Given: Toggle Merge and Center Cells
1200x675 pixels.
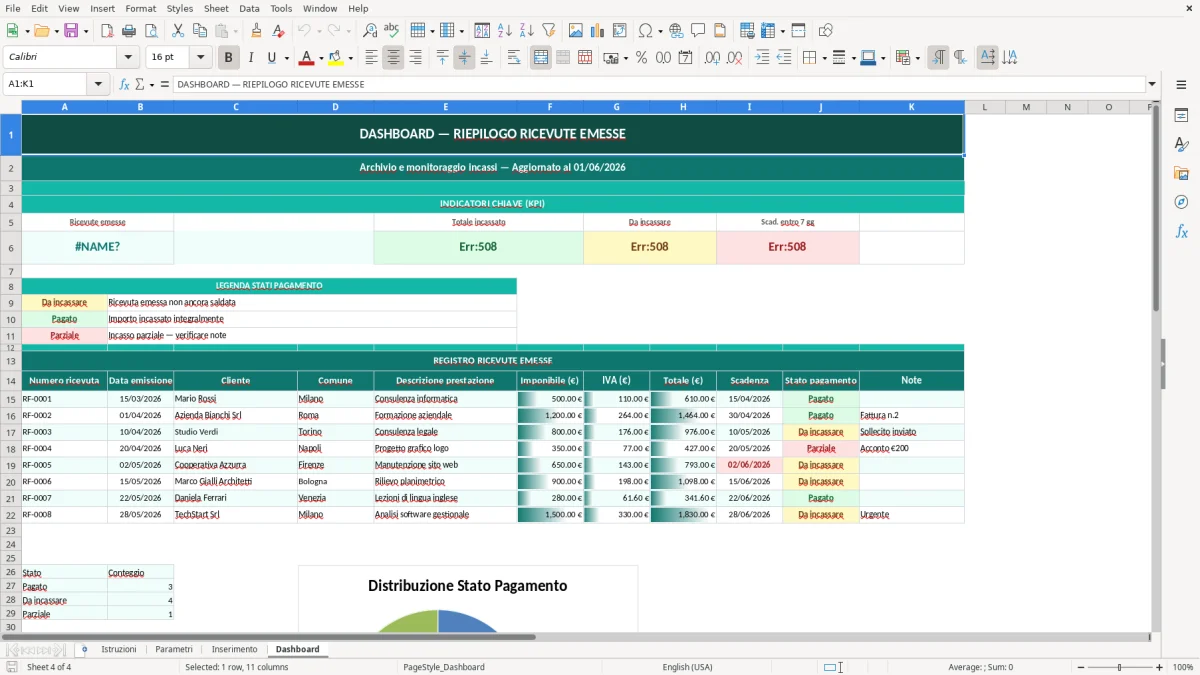Looking at the screenshot, I should pos(541,58).
